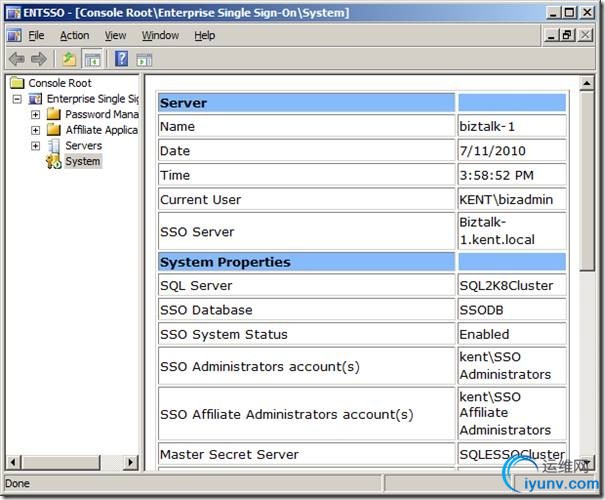605x500 pixels.
Task: Select Password Management tree item
Action: pos(102,114)
